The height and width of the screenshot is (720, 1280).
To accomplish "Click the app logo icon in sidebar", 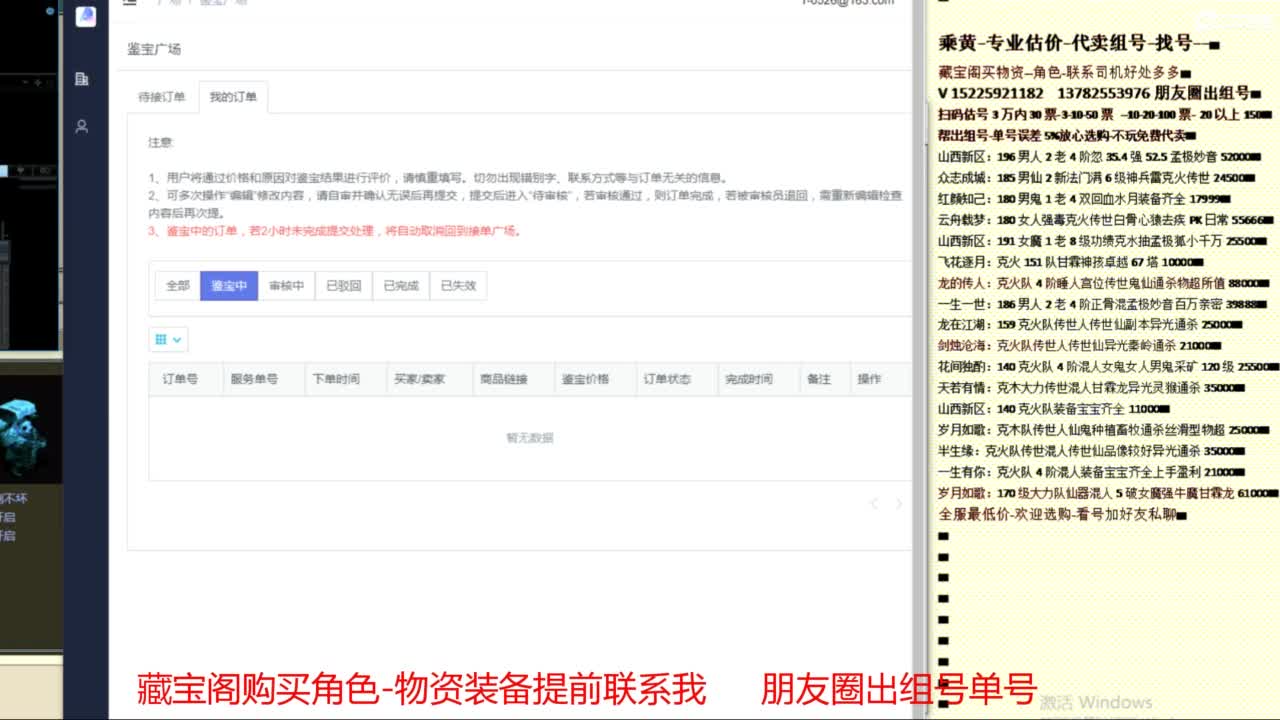I will [x=86, y=16].
